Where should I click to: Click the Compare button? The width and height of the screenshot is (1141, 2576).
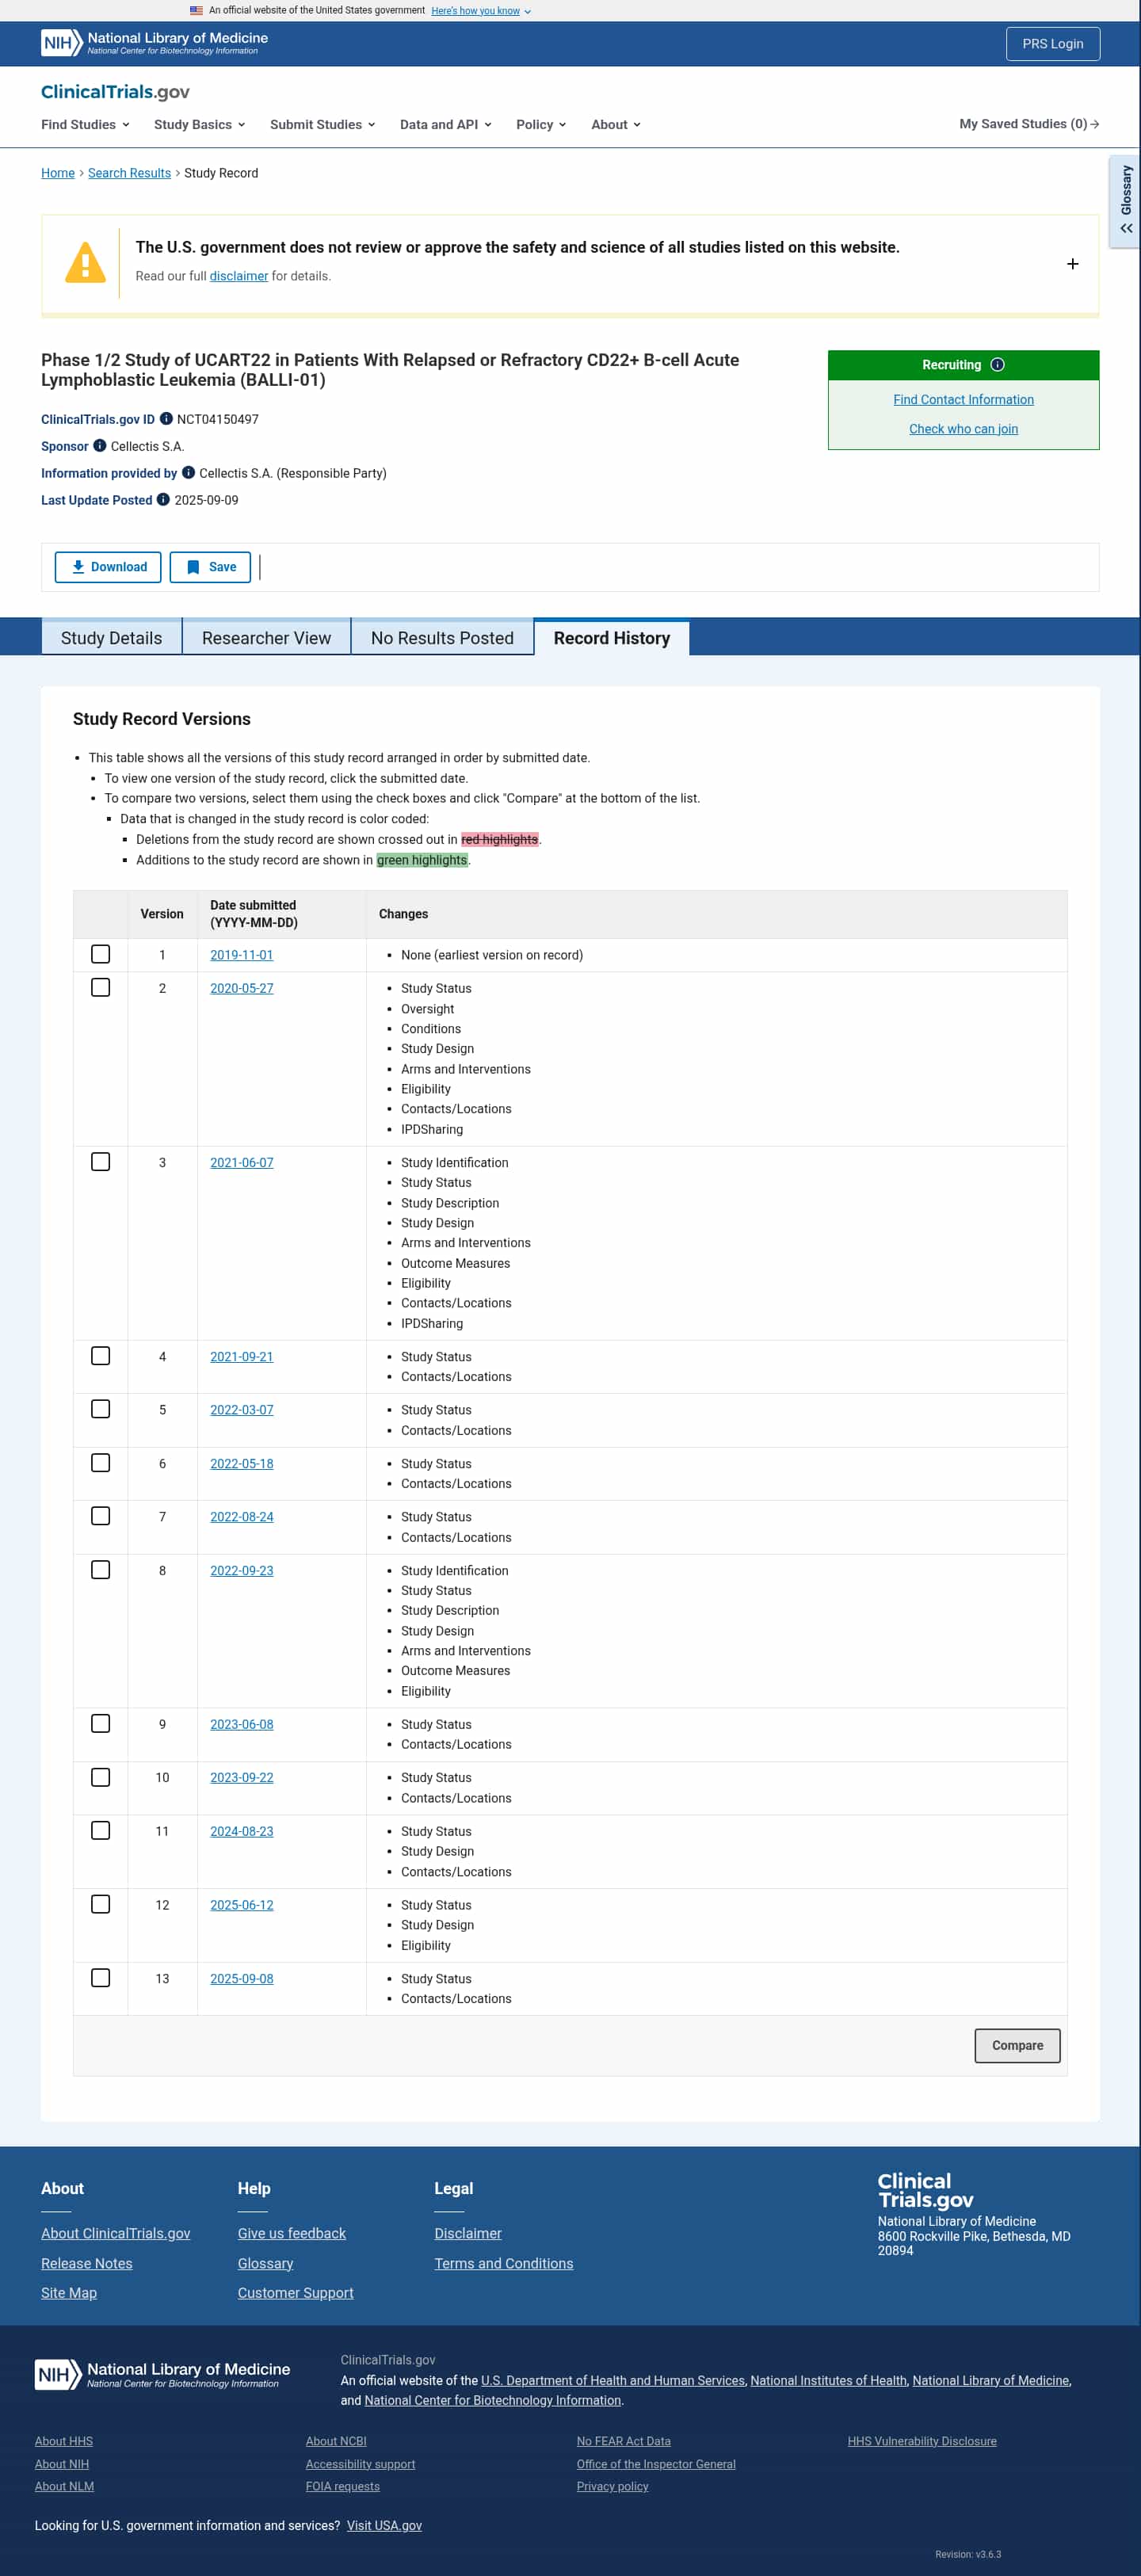(x=1017, y=2045)
